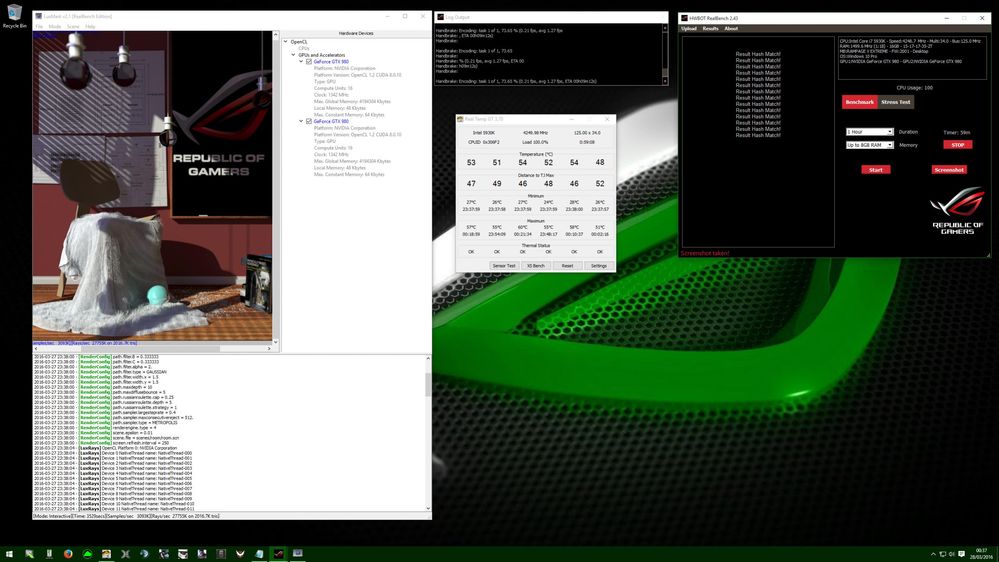Click the 'Timer: 59m' text
Viewport: 999px width, 562px height.
pos(956,133)
